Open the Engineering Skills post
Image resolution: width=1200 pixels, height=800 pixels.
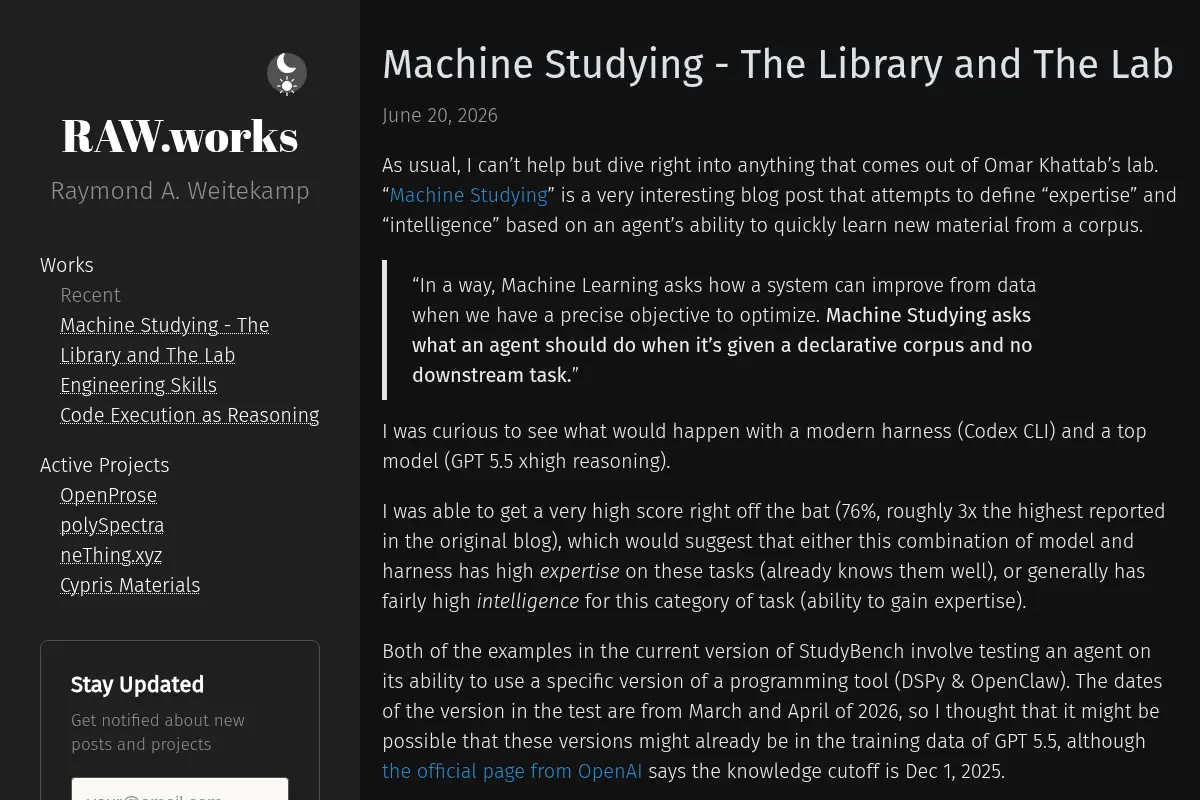click(x=138, y=385)
